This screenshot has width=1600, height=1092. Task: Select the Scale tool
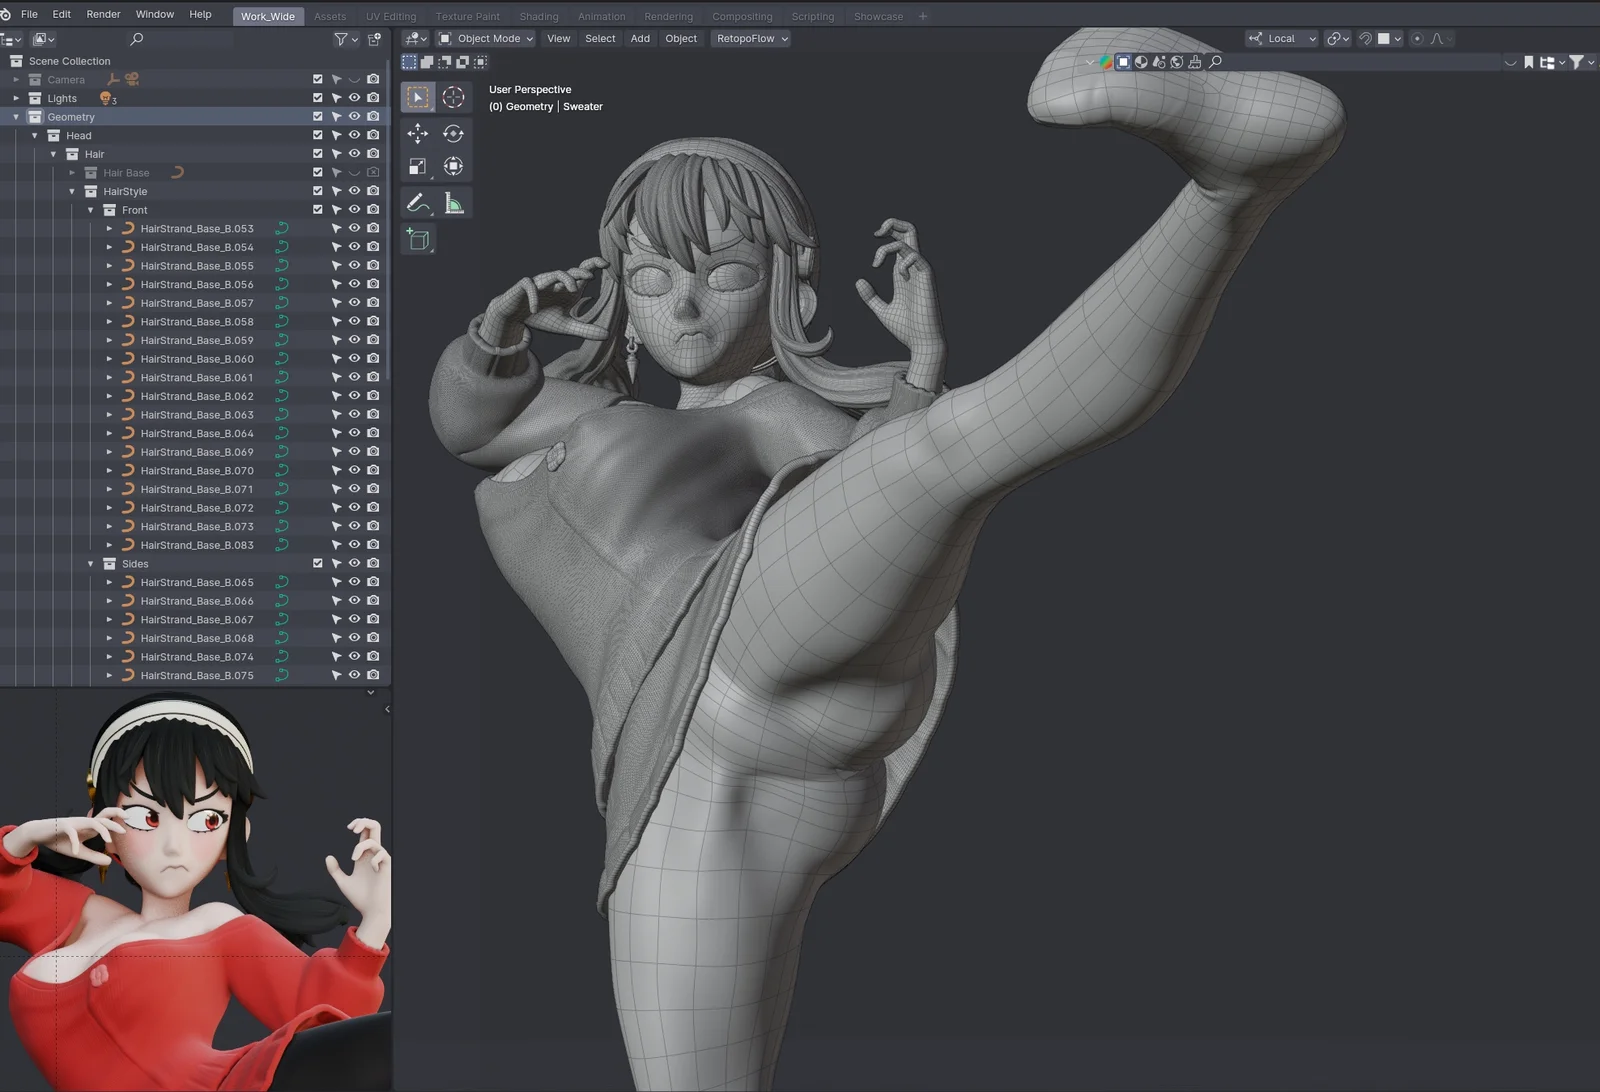click(x=418, y=166)
